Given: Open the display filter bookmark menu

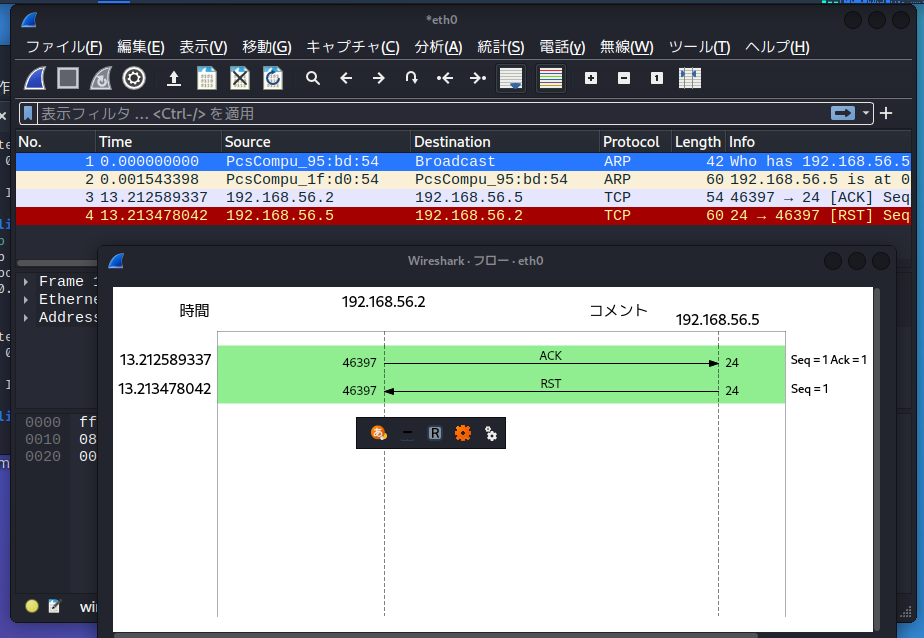Looking at the screenshot, I should 28,114.
